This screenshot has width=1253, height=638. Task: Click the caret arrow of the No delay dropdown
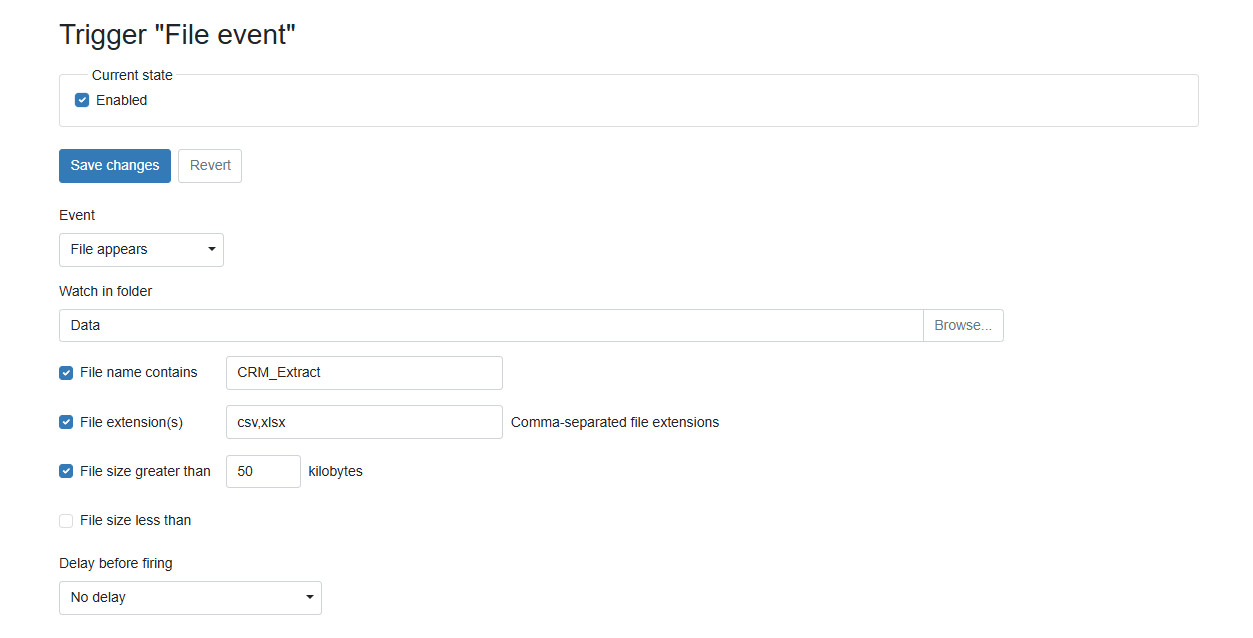(310, 598)
